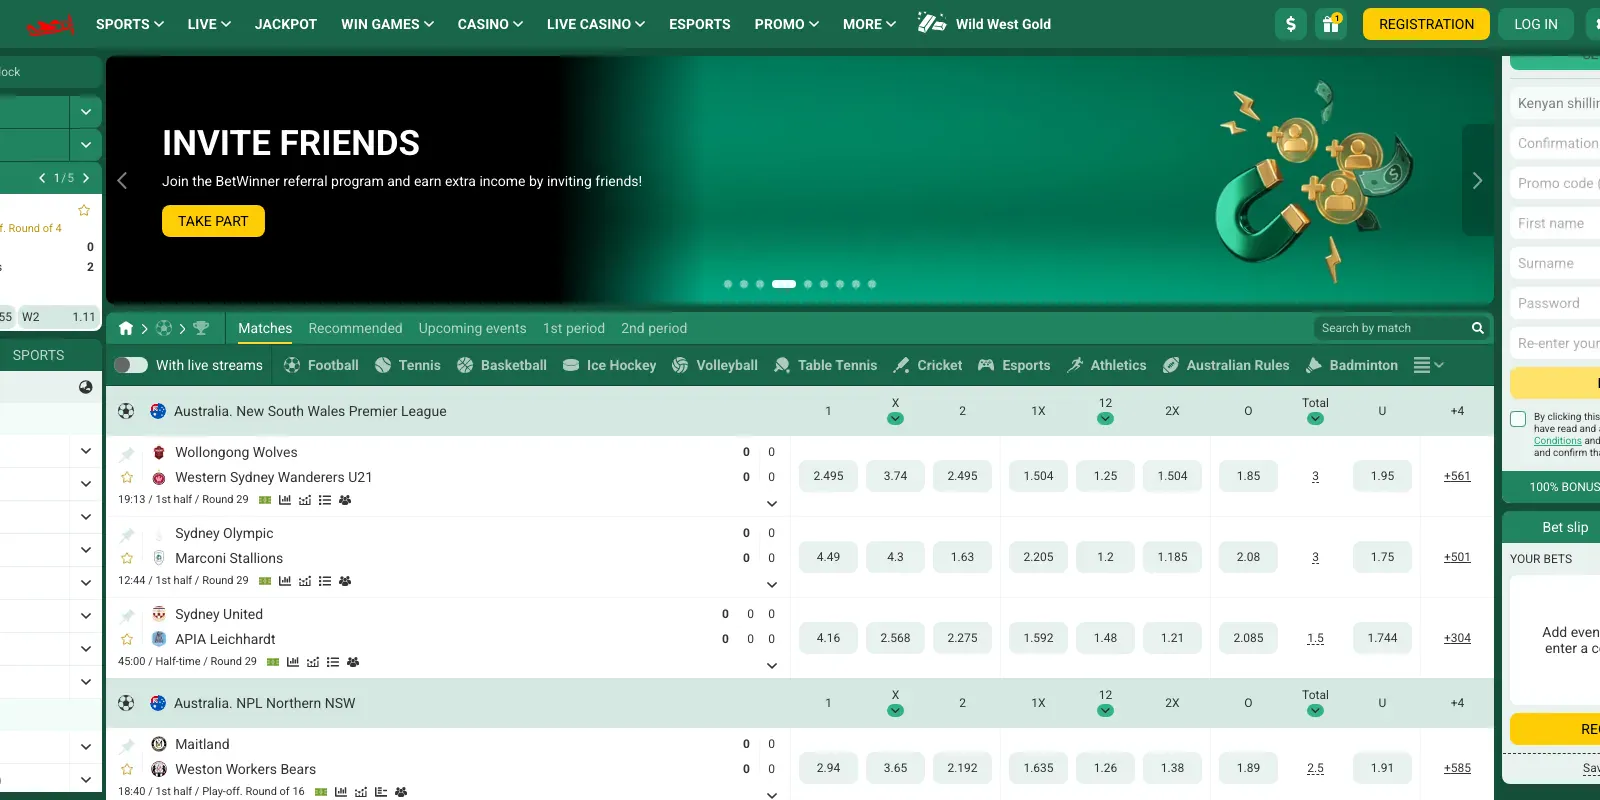Filter by Esports sport
This screenshot has height=800, width=1600.
pos(1014,365)
